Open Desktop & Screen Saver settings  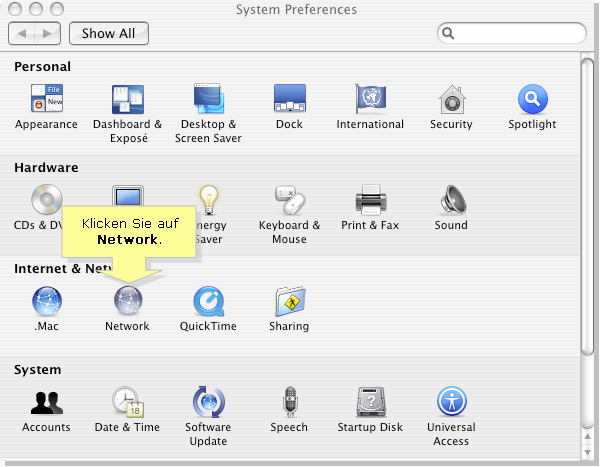209,99
